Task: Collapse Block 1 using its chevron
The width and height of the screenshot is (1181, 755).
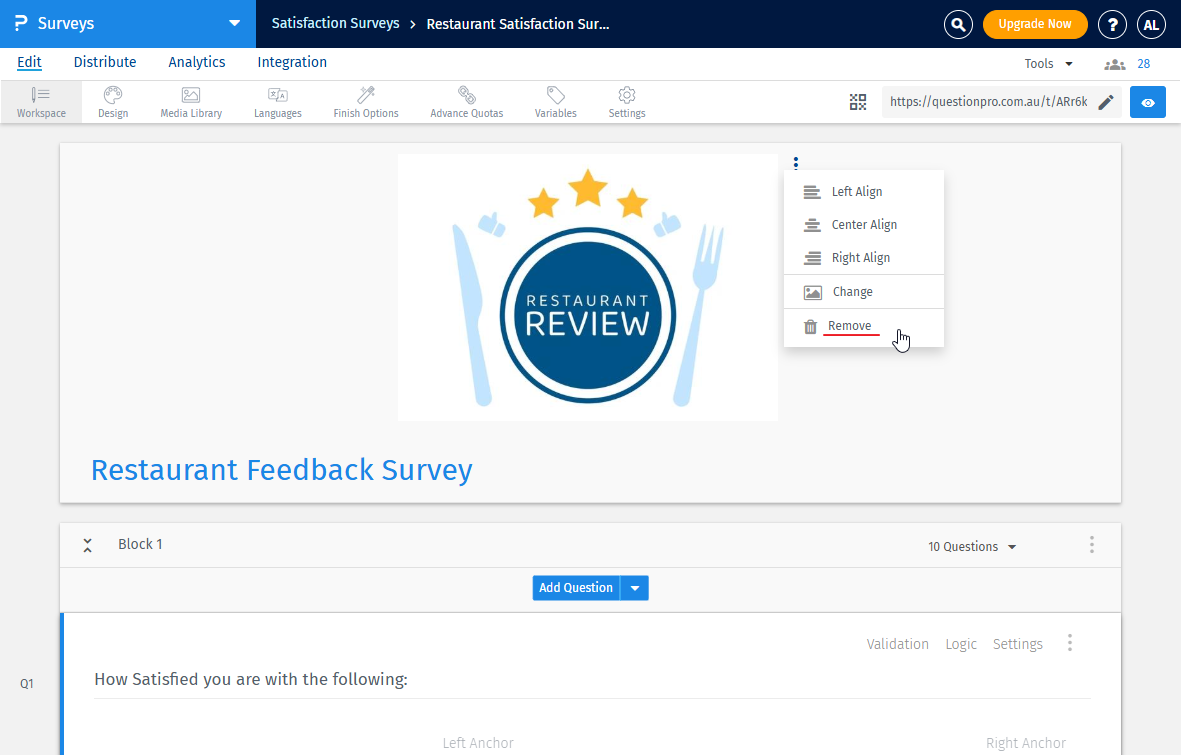Action: tap(88, 545)
